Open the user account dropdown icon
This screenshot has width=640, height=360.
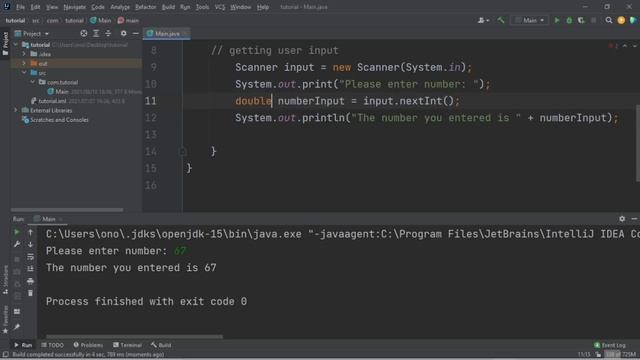483,20
